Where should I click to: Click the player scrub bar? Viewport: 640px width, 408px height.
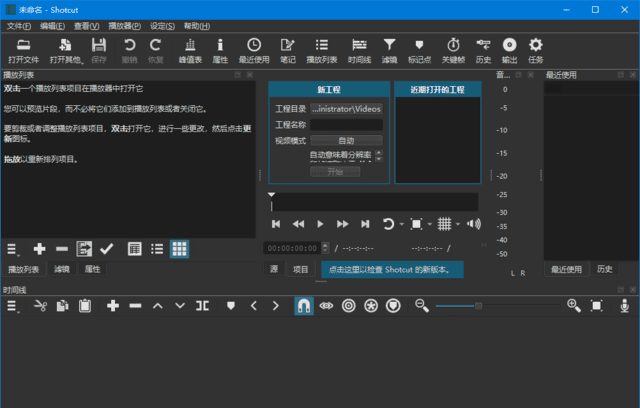click(374, 202)
